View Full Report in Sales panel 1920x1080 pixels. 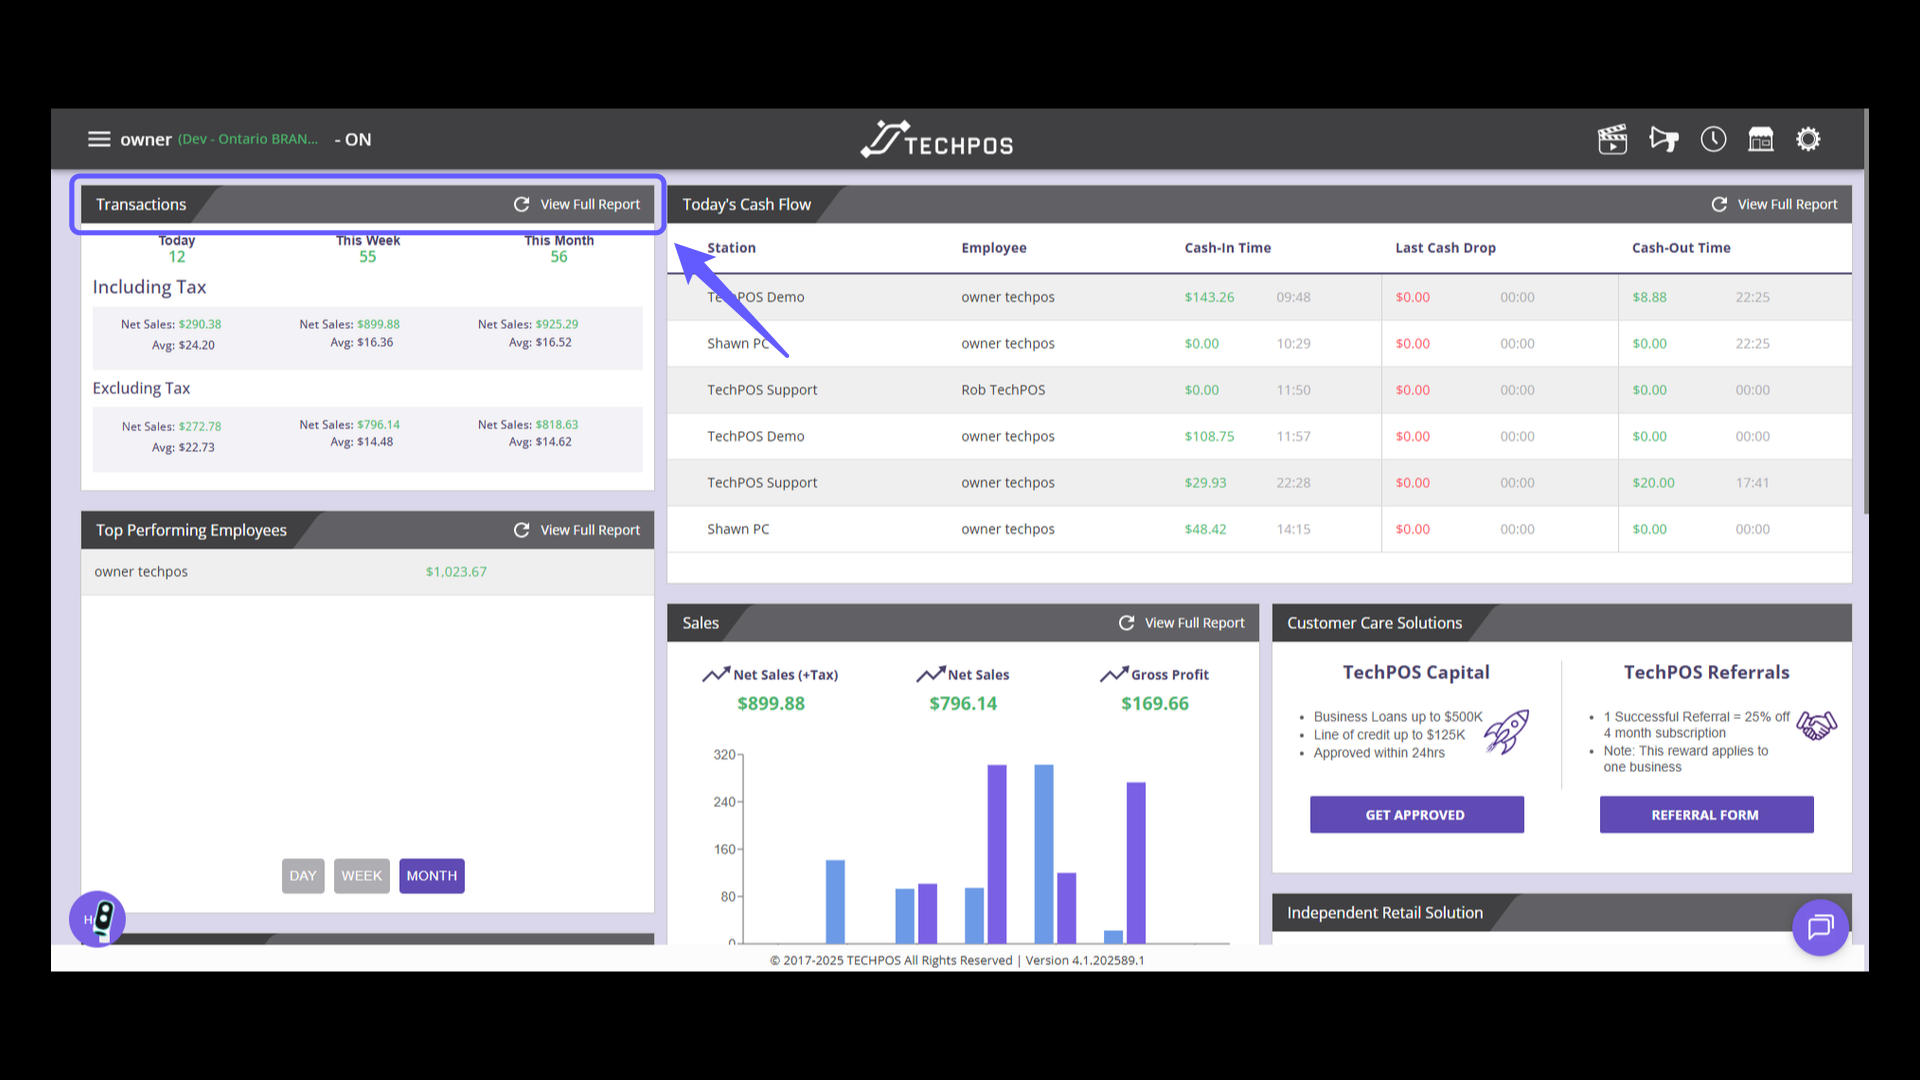(1194, 623)
